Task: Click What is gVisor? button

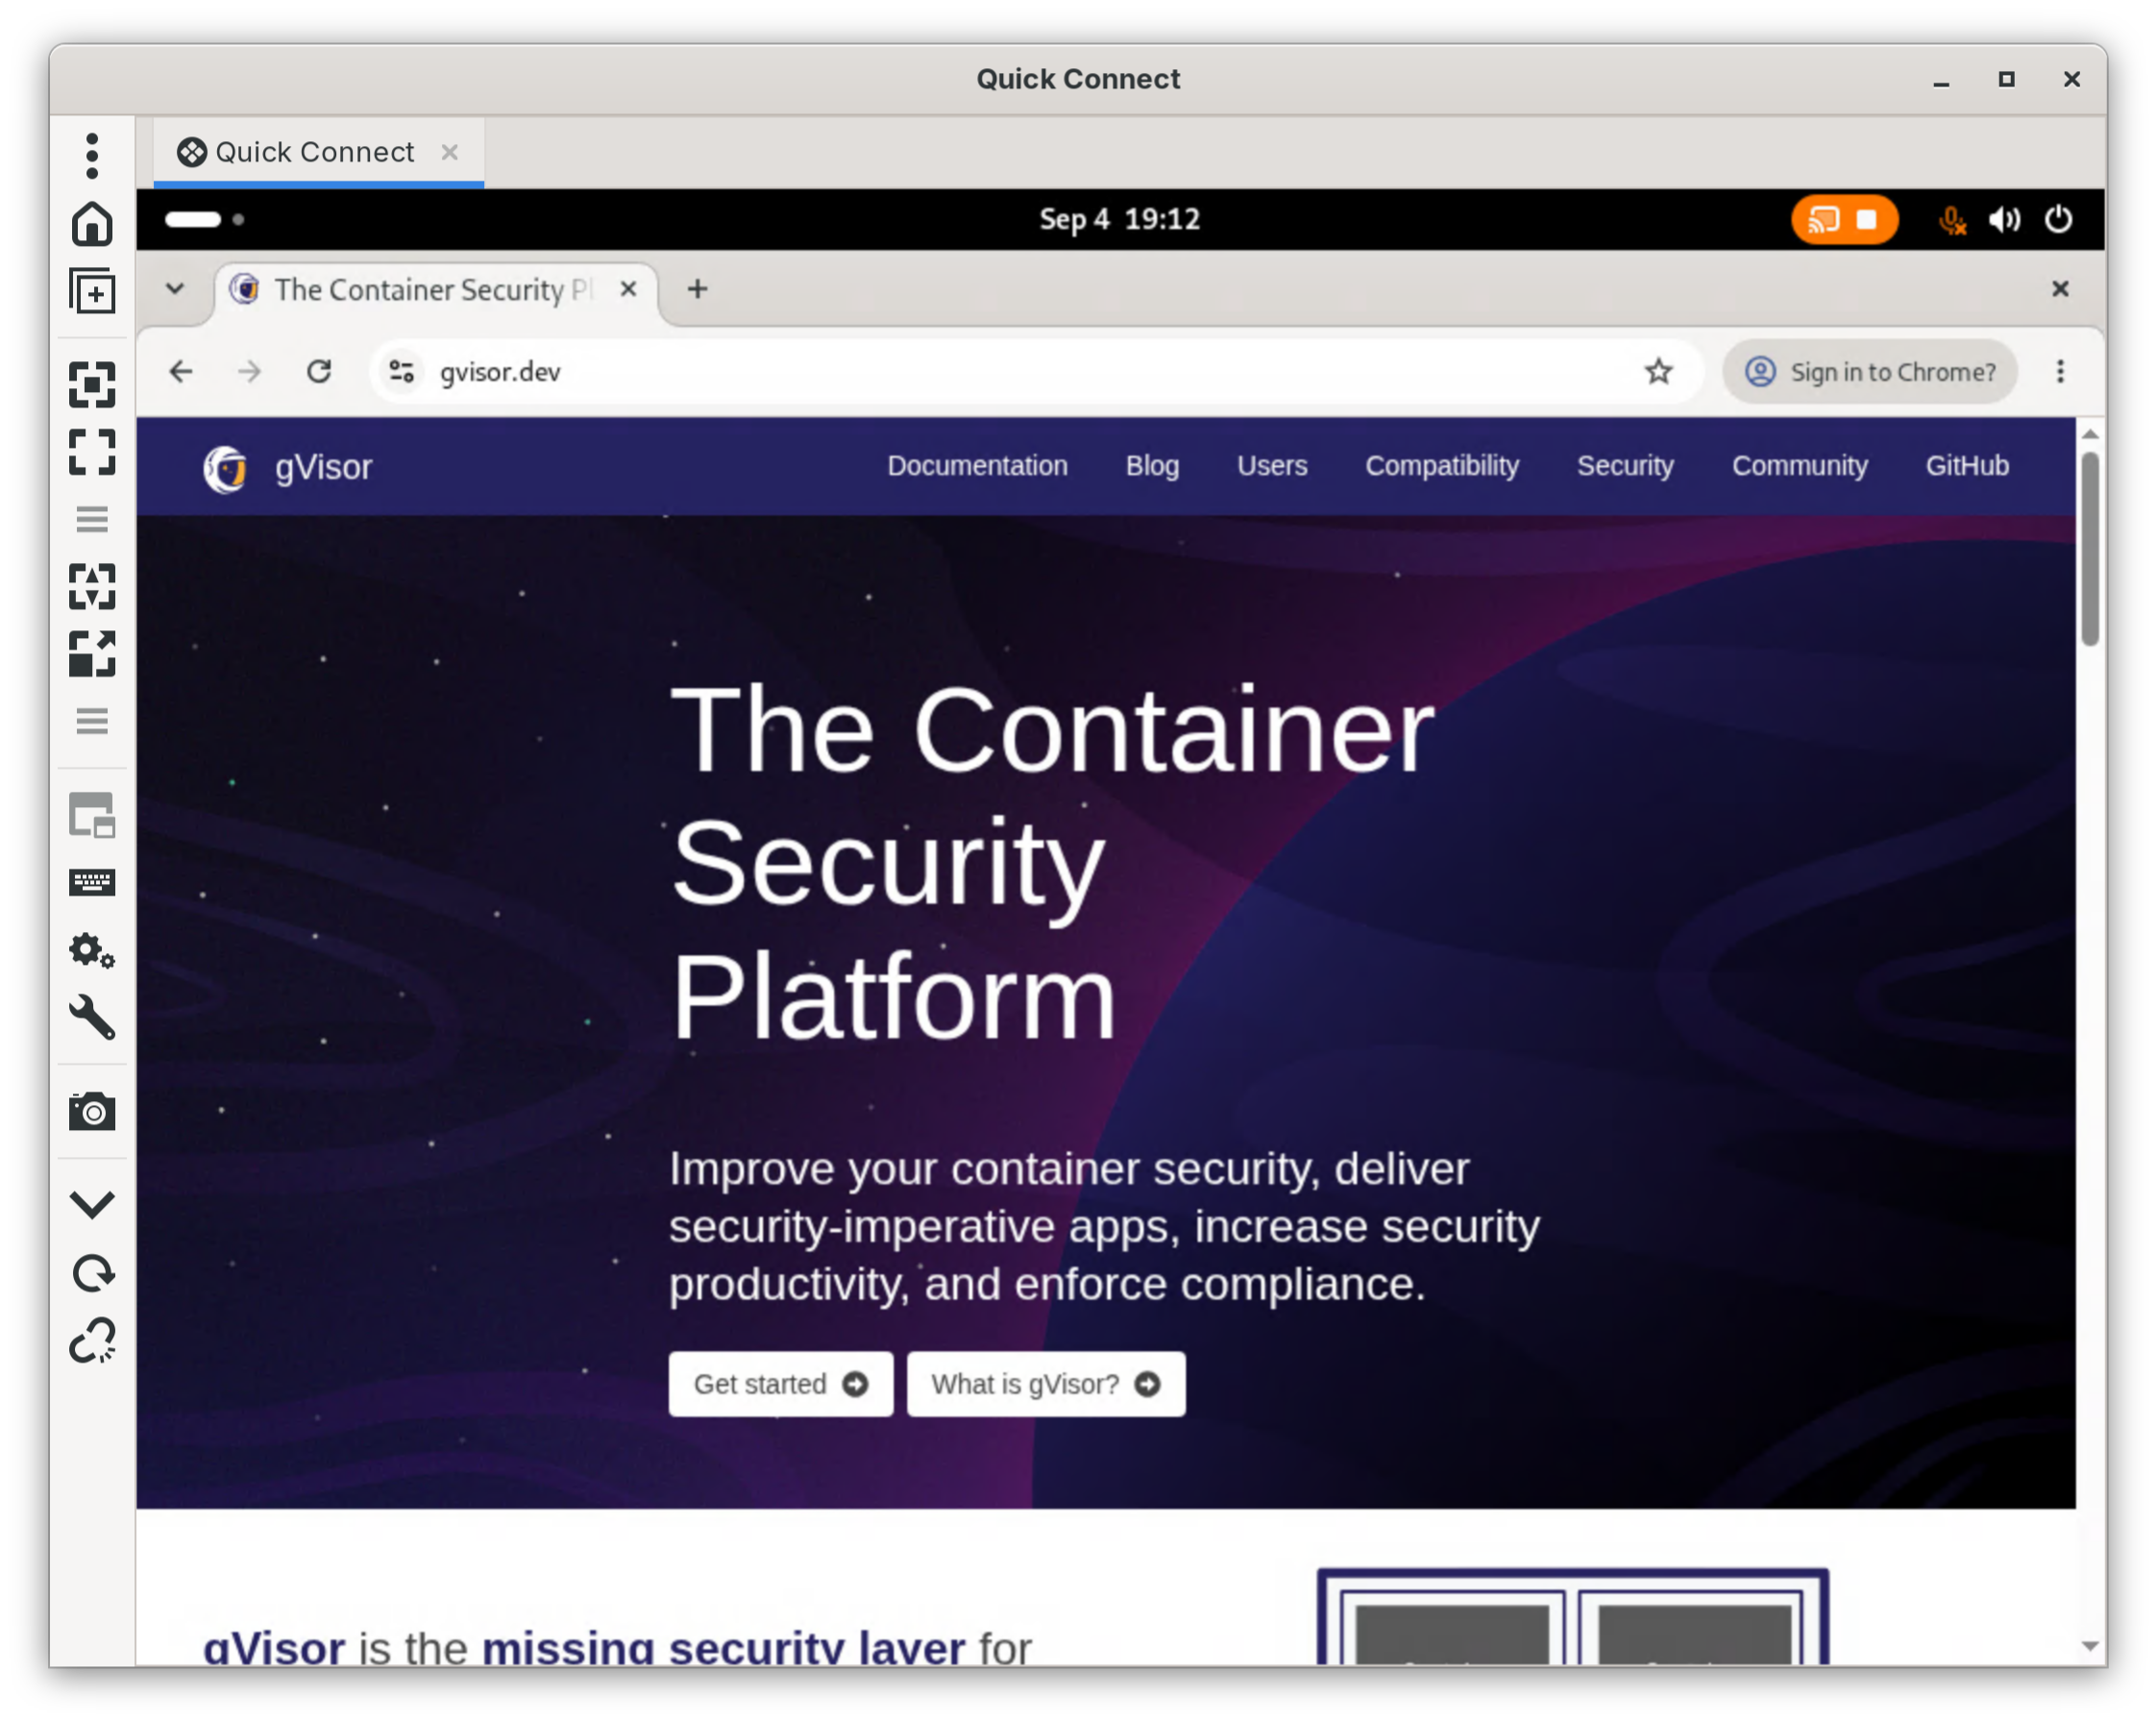Action: pyautogui.click(x=1045, y=1384)
